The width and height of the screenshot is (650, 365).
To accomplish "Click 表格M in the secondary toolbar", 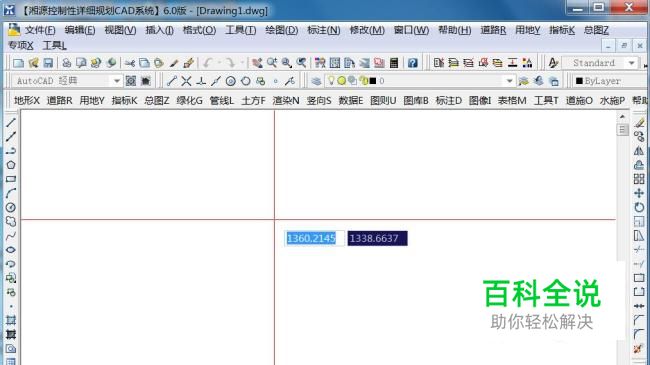I will tap(512, 100).
